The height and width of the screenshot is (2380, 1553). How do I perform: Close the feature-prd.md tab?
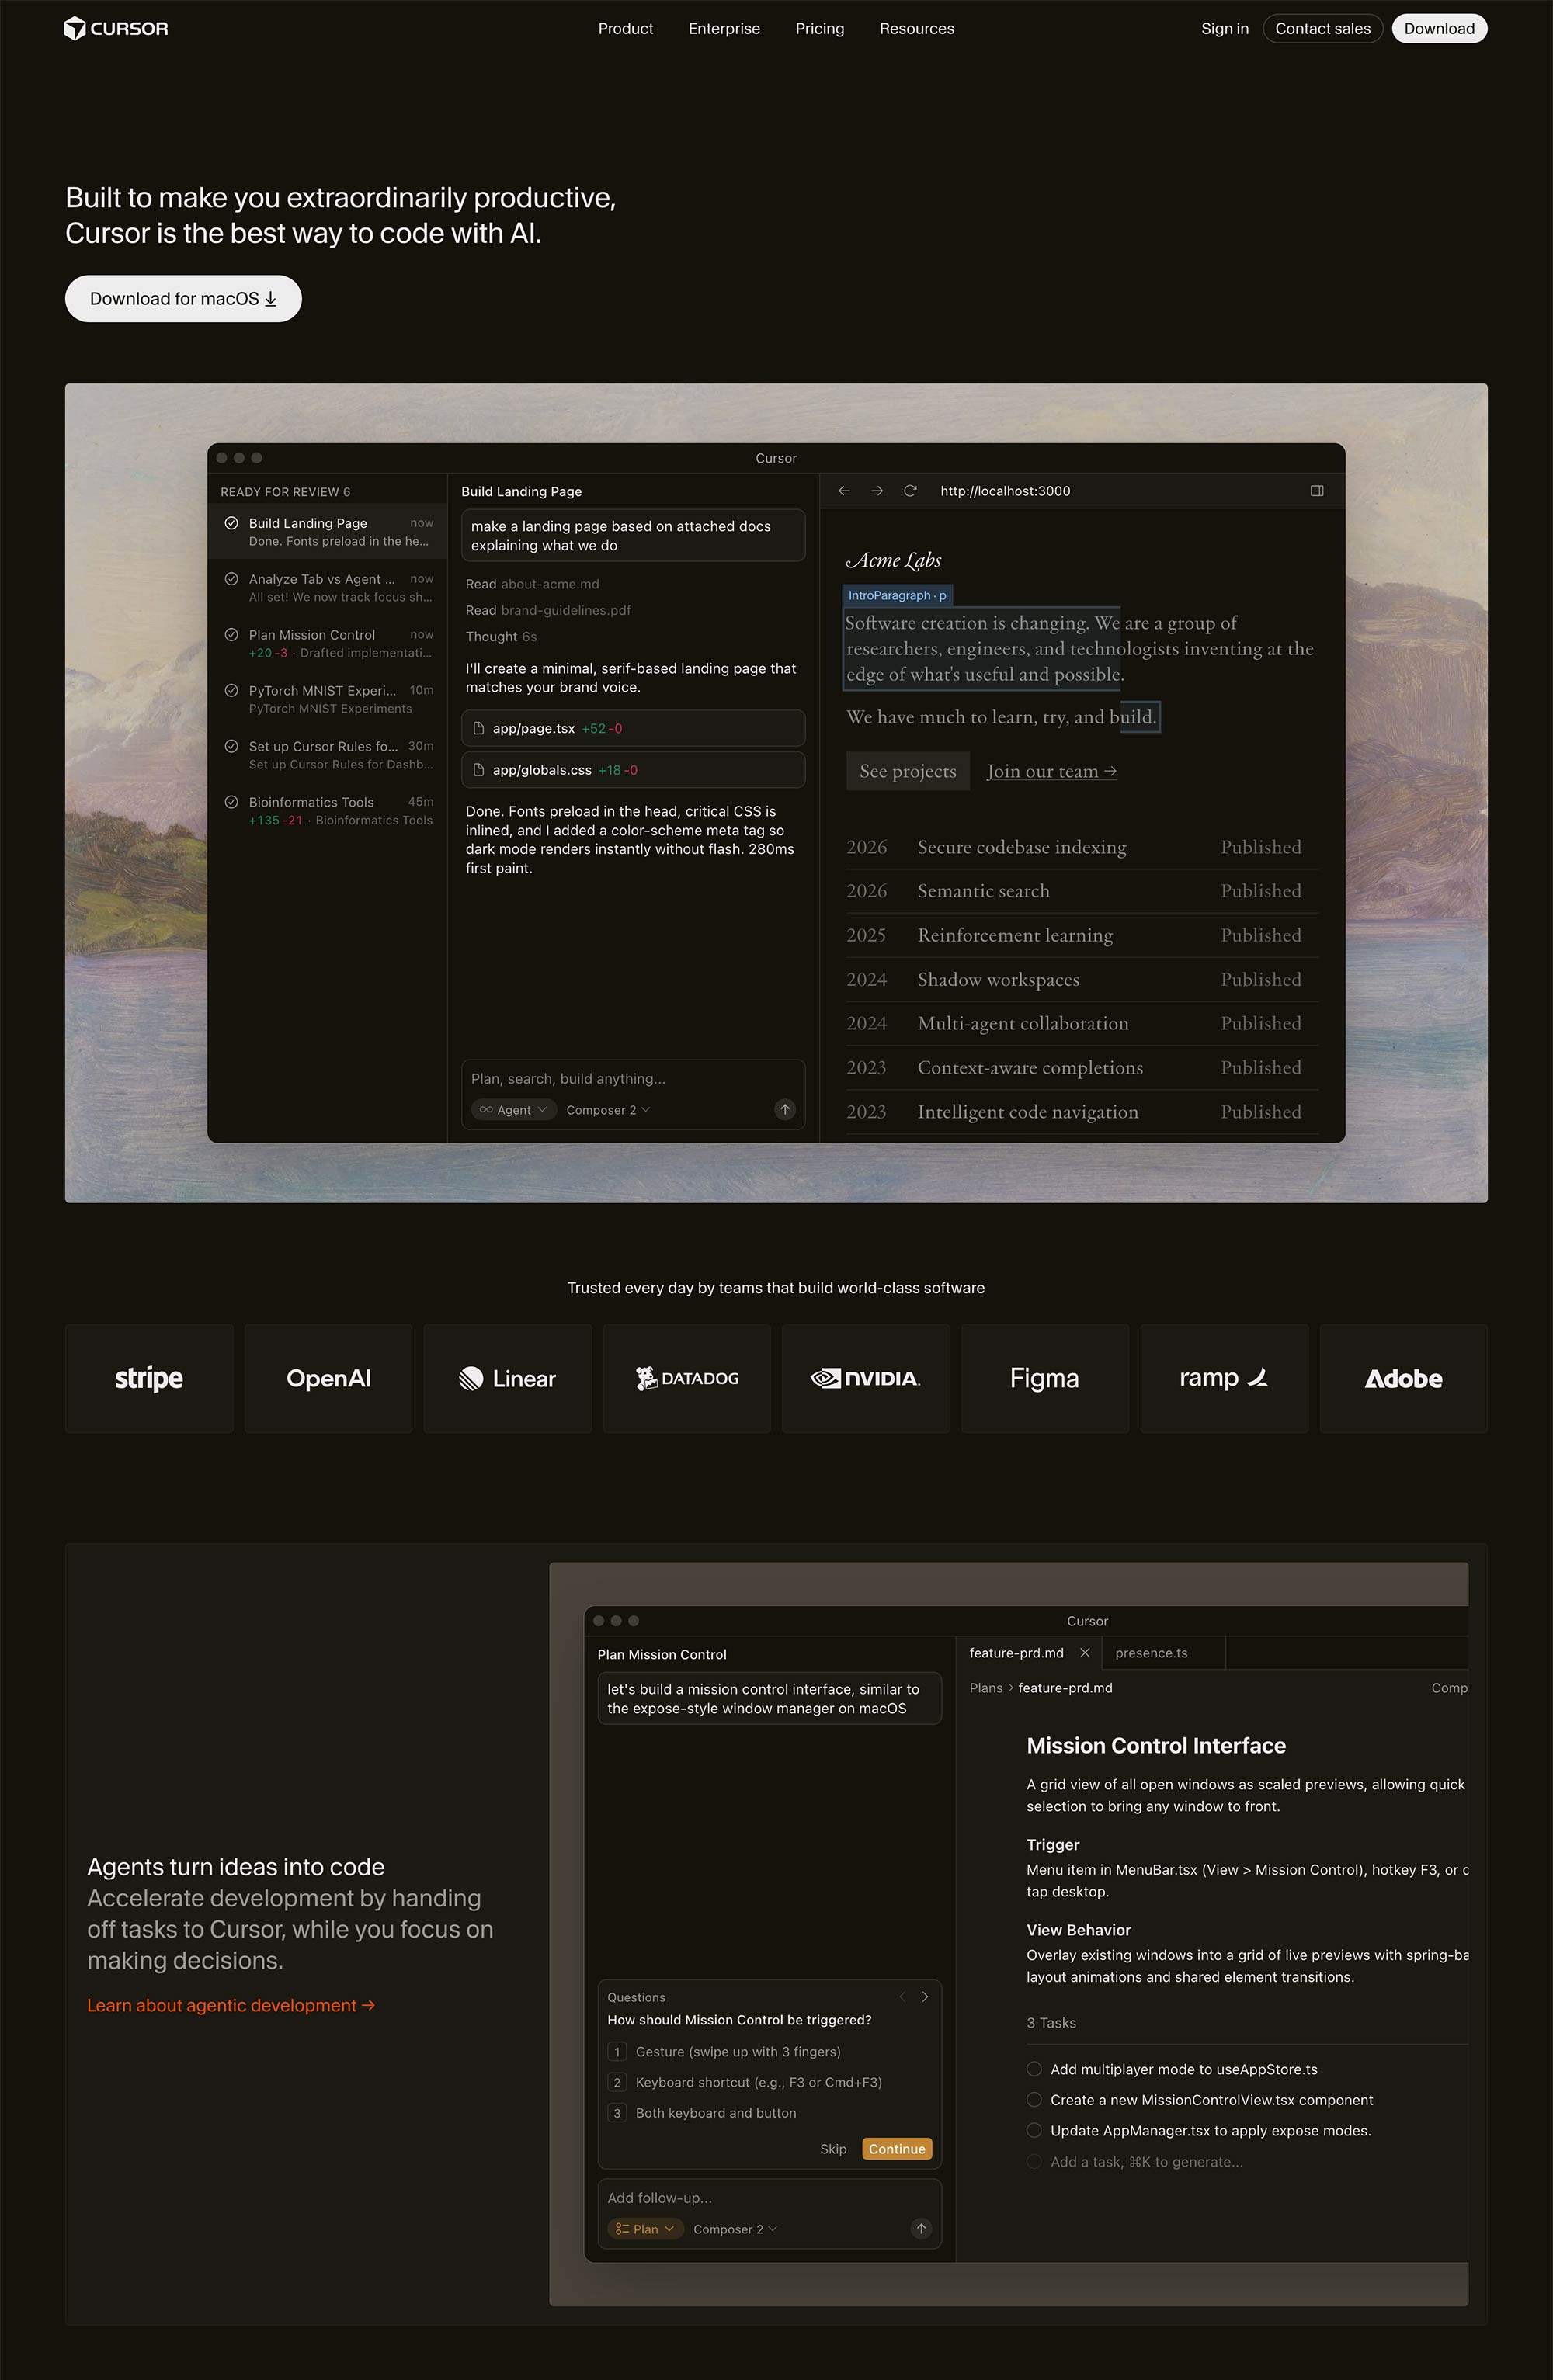point(1085,1652)
